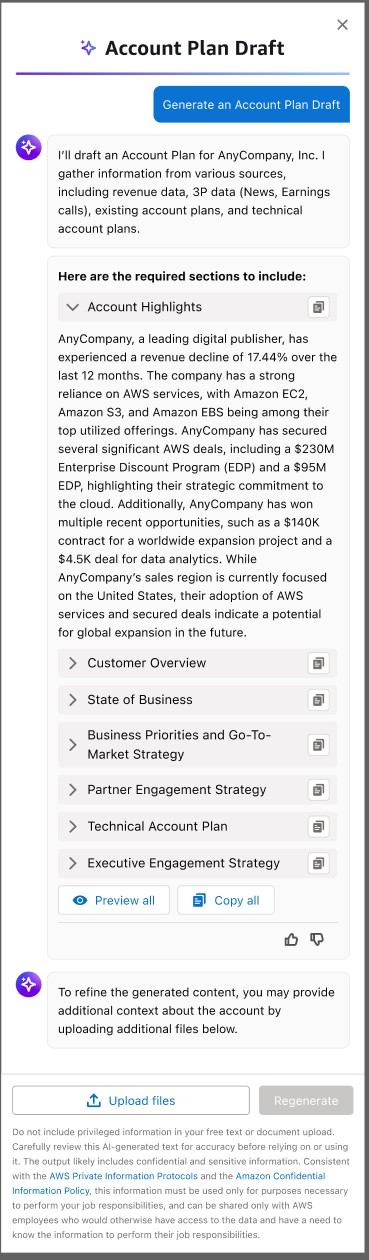Screen dimensions: 369x1260
Task: Copy Business Priorities and Go-To-Market Strategy section
Action: (318, 745)
